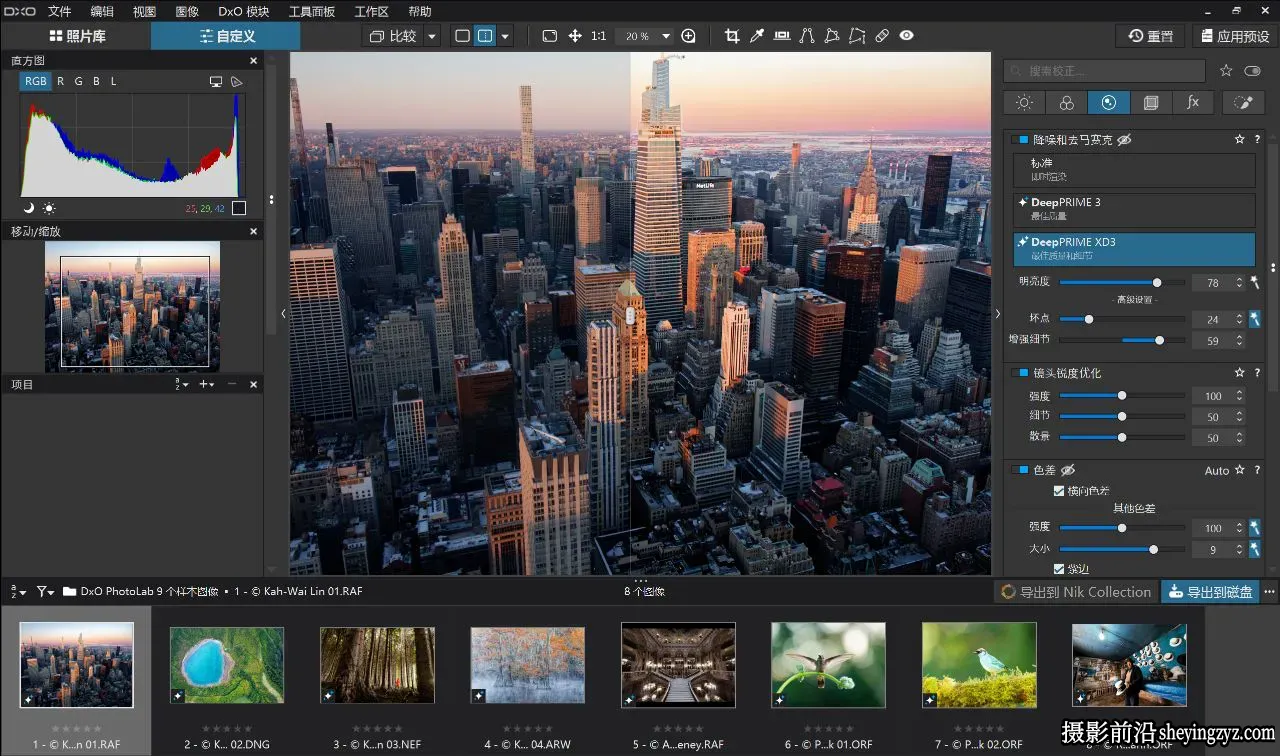Click the histogram monitor gamut icon
This screenshot has height=756, width=1280.
(x=216, y=81)
